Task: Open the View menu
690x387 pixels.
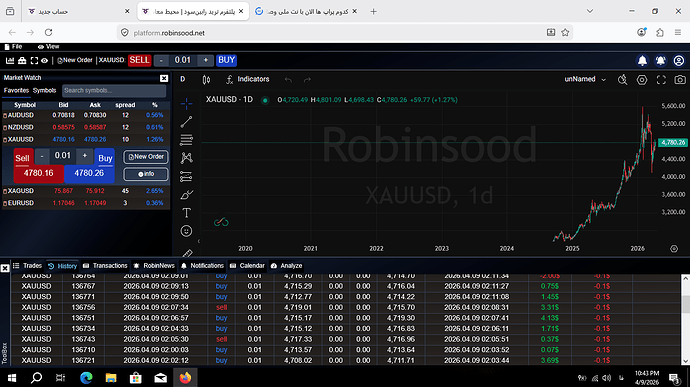Action: tap(48, 47)
